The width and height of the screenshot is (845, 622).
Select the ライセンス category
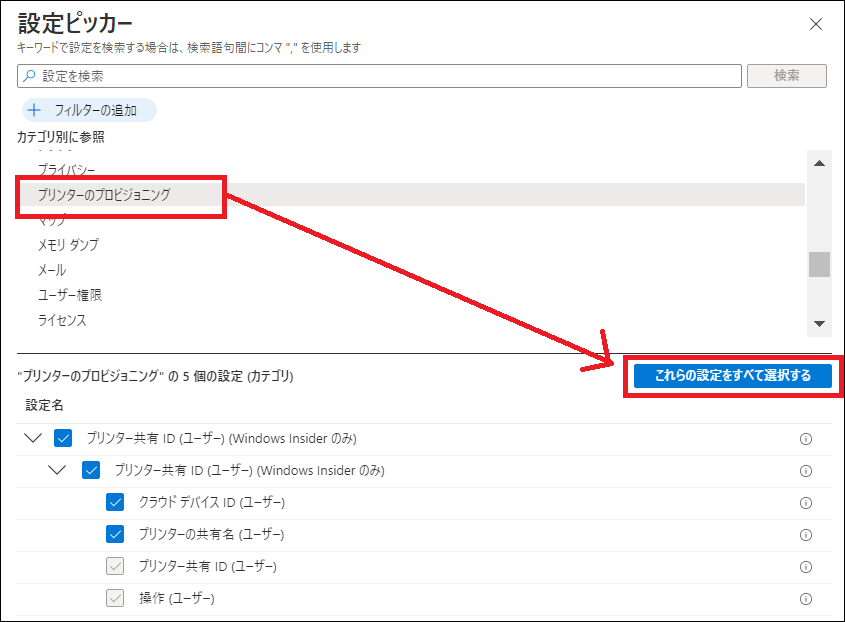[62, 320]
